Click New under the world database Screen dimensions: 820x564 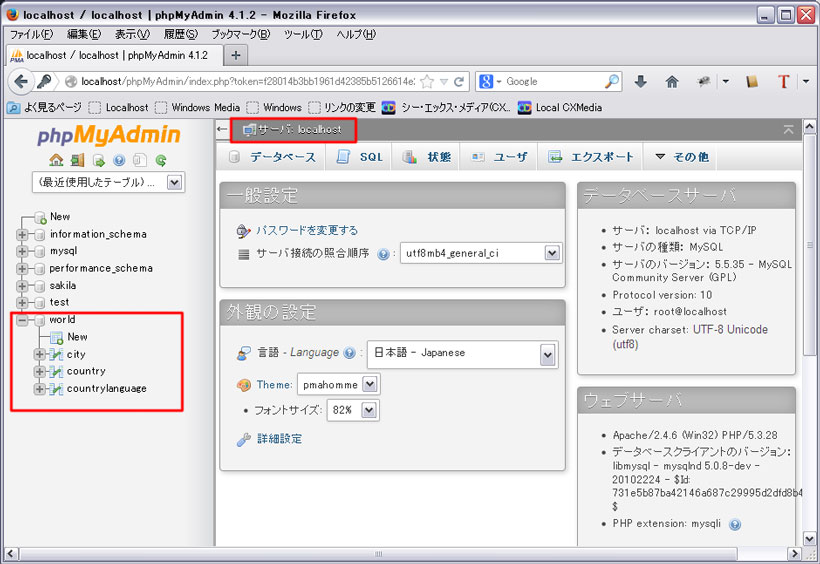(x=77, y=337)
